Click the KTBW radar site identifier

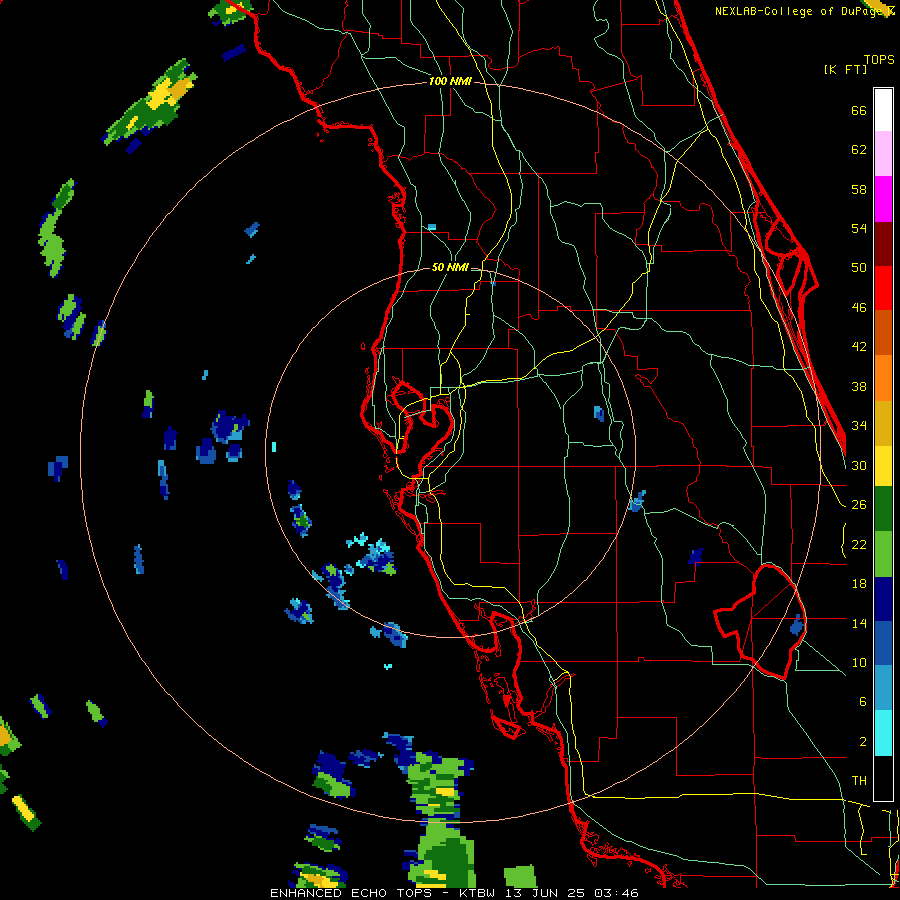477,893
